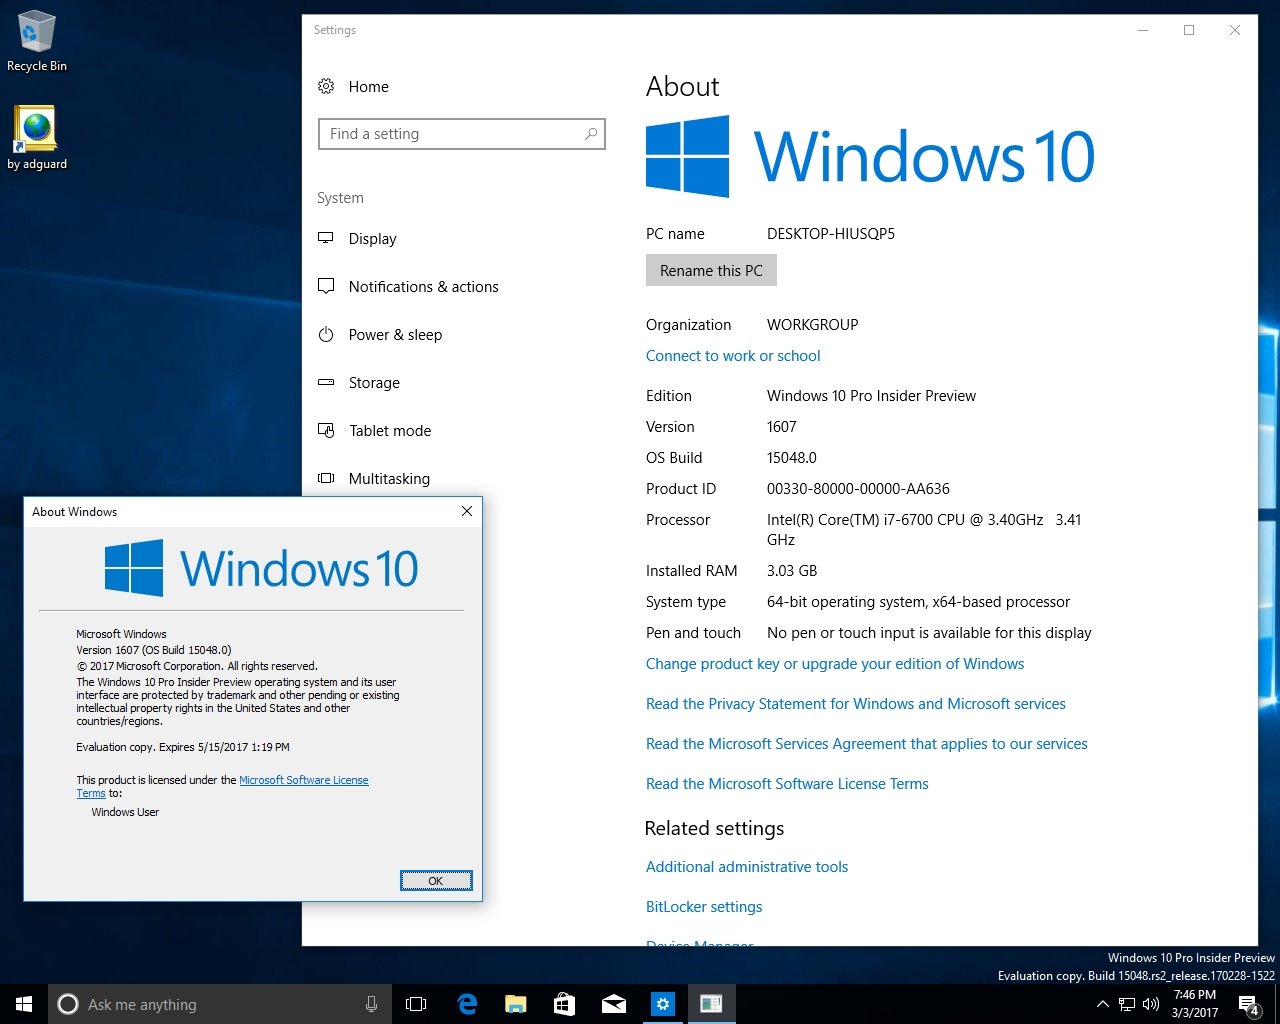Click the PC name DESKTOP-HIUSQP5
This screenshot has height=1024, width=1280.
coord(831,234)
